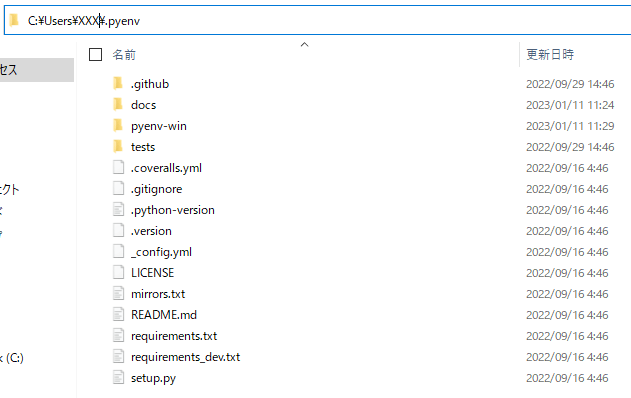Select the .version file name
Image resolution: width=631 pixels, height=398 pixels.
click(x=151, y=231)
